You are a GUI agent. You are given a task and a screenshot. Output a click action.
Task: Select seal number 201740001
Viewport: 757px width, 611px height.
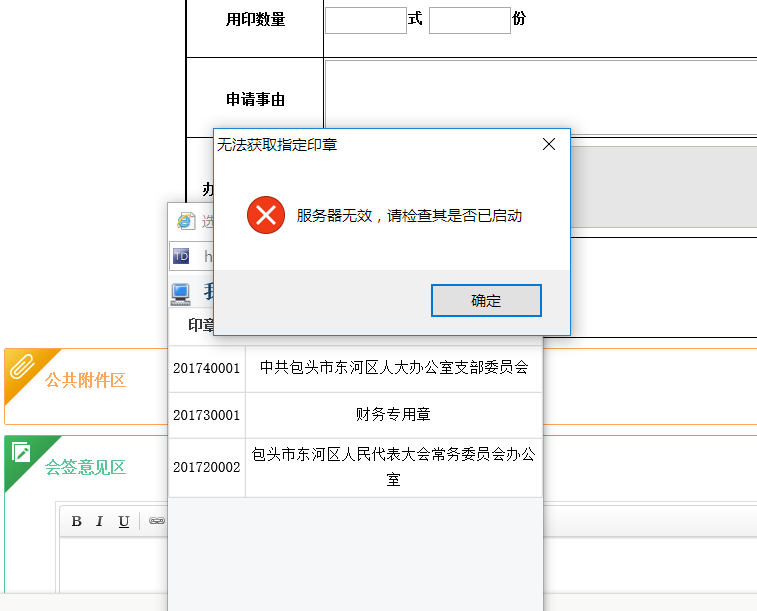tap(207, 369)
